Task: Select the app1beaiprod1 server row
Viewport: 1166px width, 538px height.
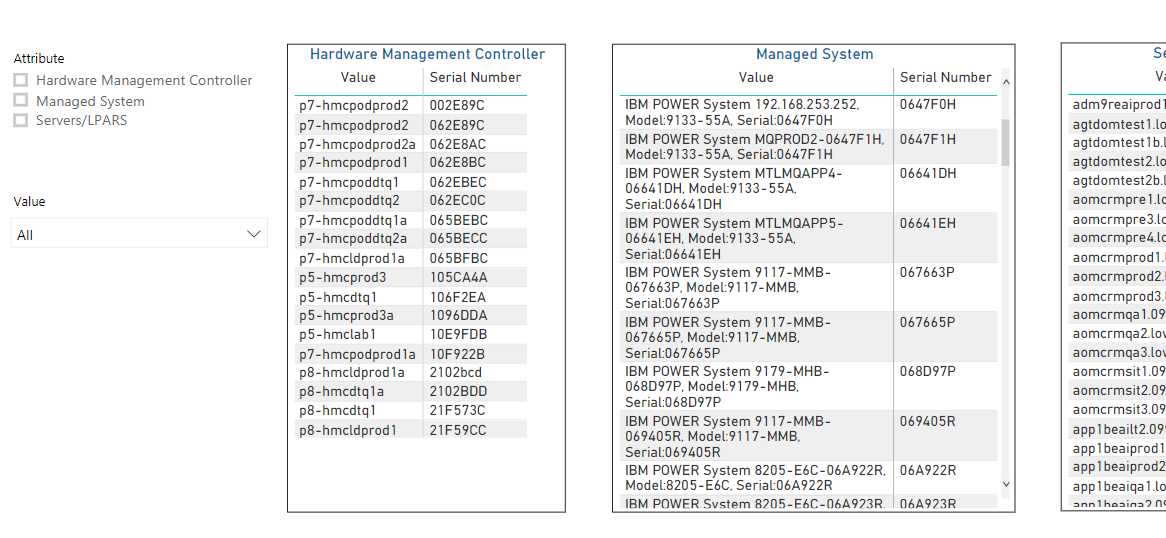Action: [1117, 448]
